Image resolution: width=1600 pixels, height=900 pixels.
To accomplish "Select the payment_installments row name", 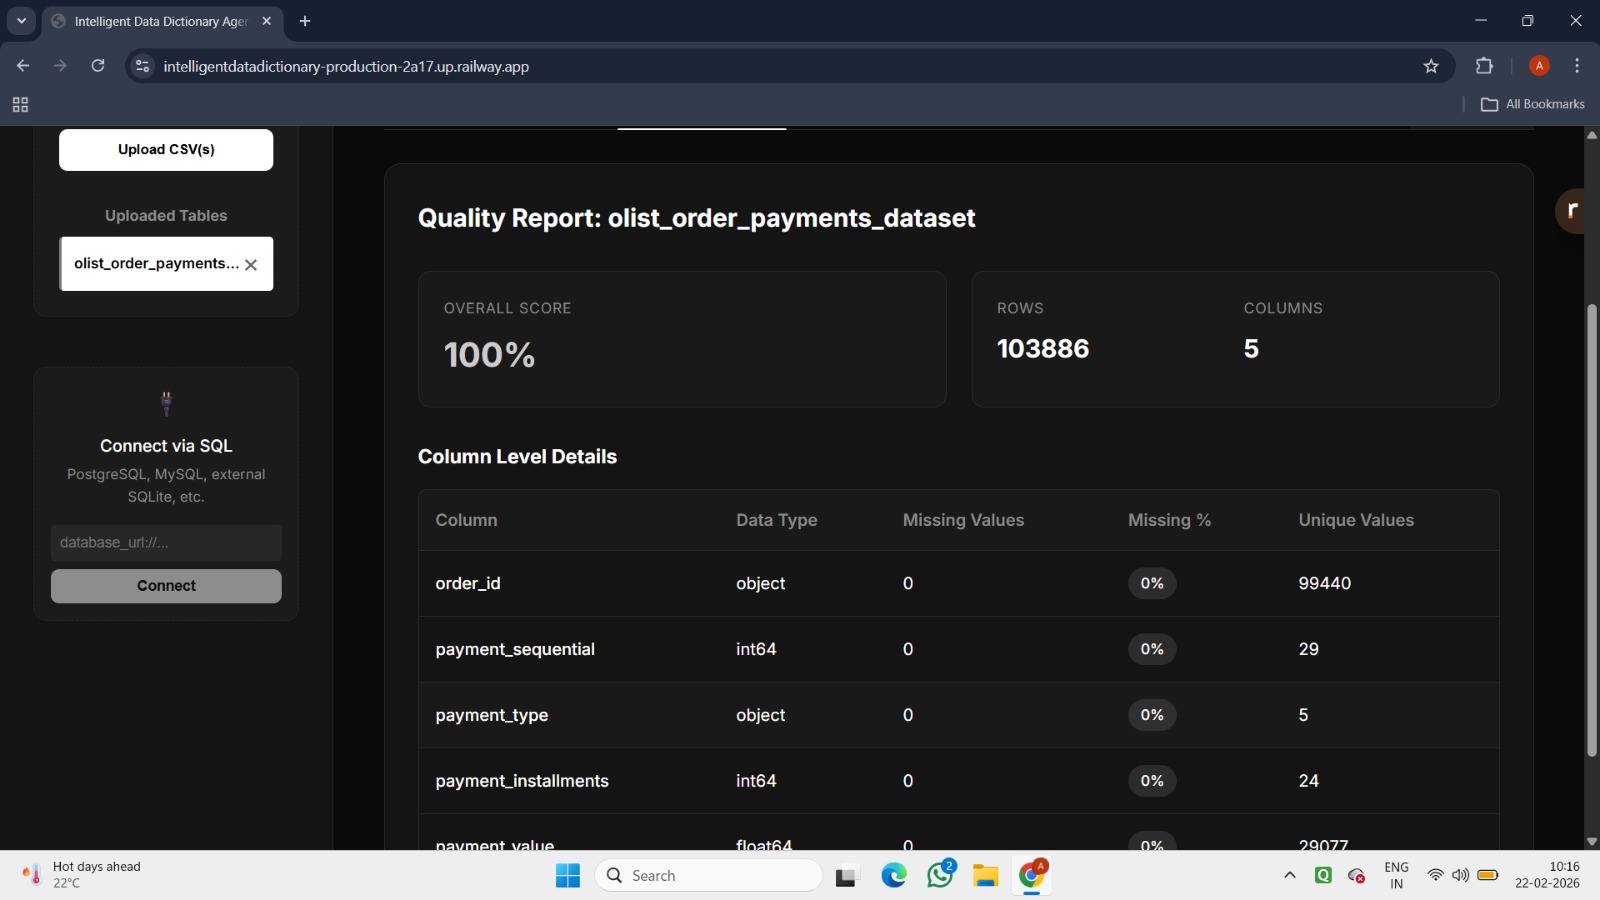I will coord(522,781).
